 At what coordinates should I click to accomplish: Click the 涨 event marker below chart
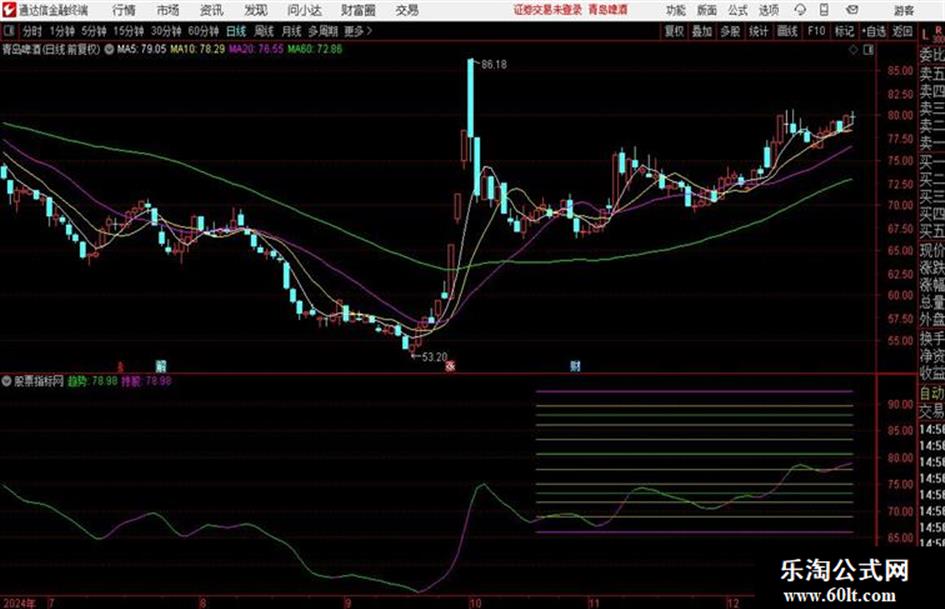pos(450,366)
